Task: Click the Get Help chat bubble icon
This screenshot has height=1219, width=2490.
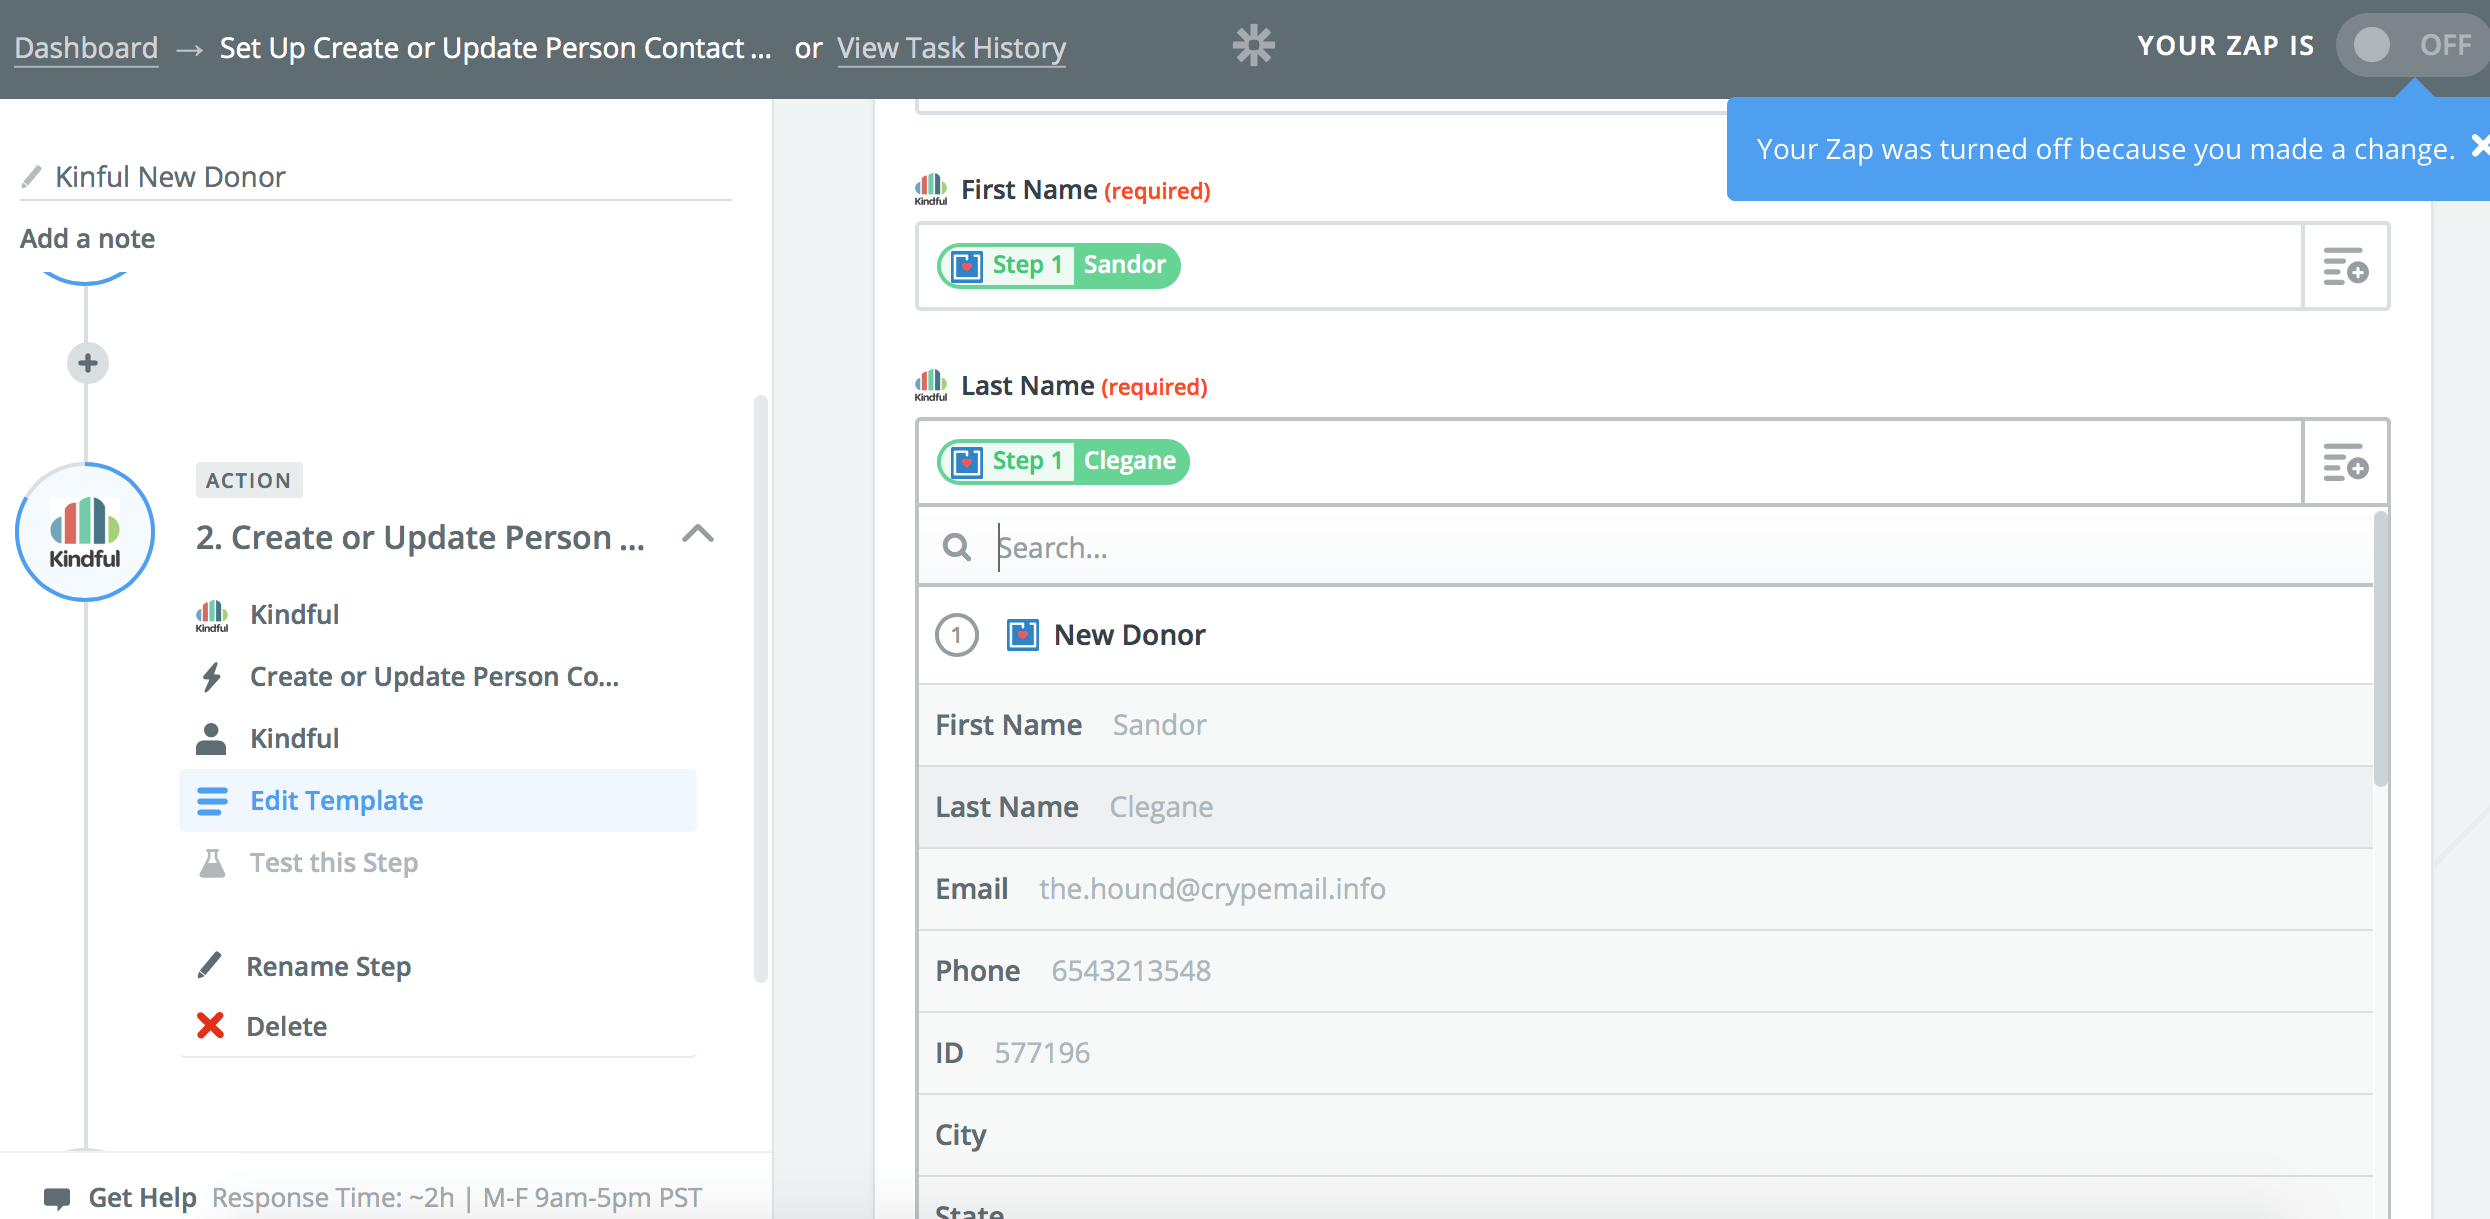Action: (x=58, y=1197)
